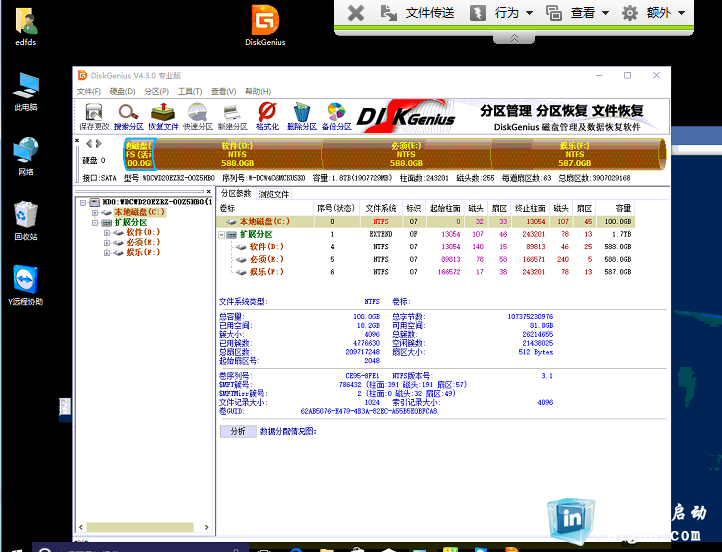The height and width of the screenshot is (552, 722).
Task: Collapse the remote toolbar with the chevron handle
Action: (514, 39)
